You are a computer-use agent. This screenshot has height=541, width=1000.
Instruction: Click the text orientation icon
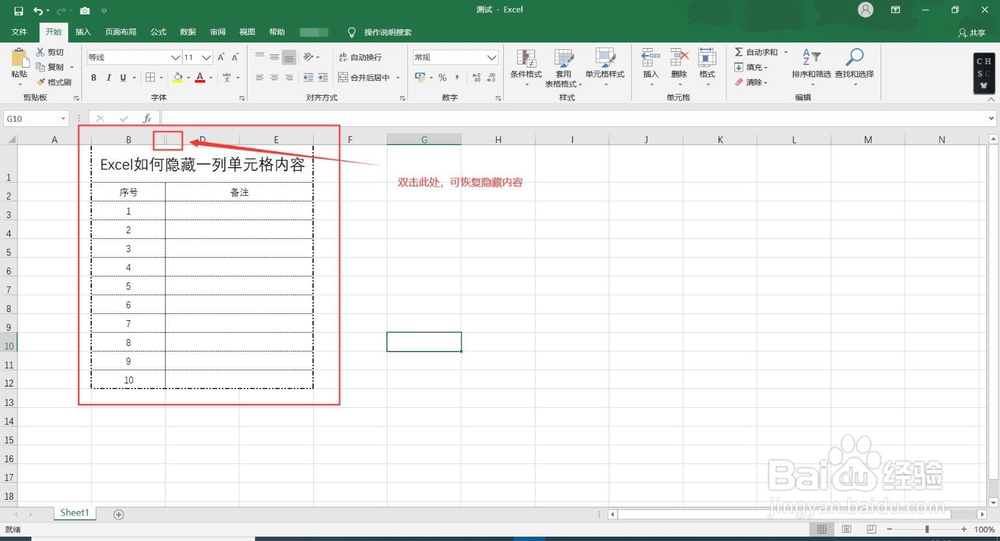(309, 57)
